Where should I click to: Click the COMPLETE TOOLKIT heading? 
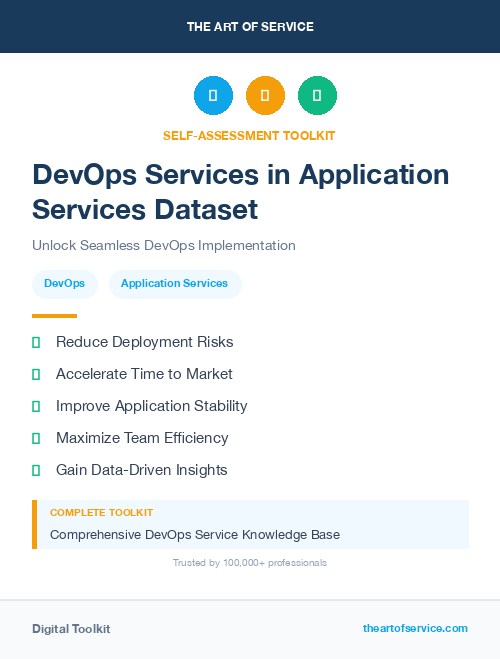point(101,513)
